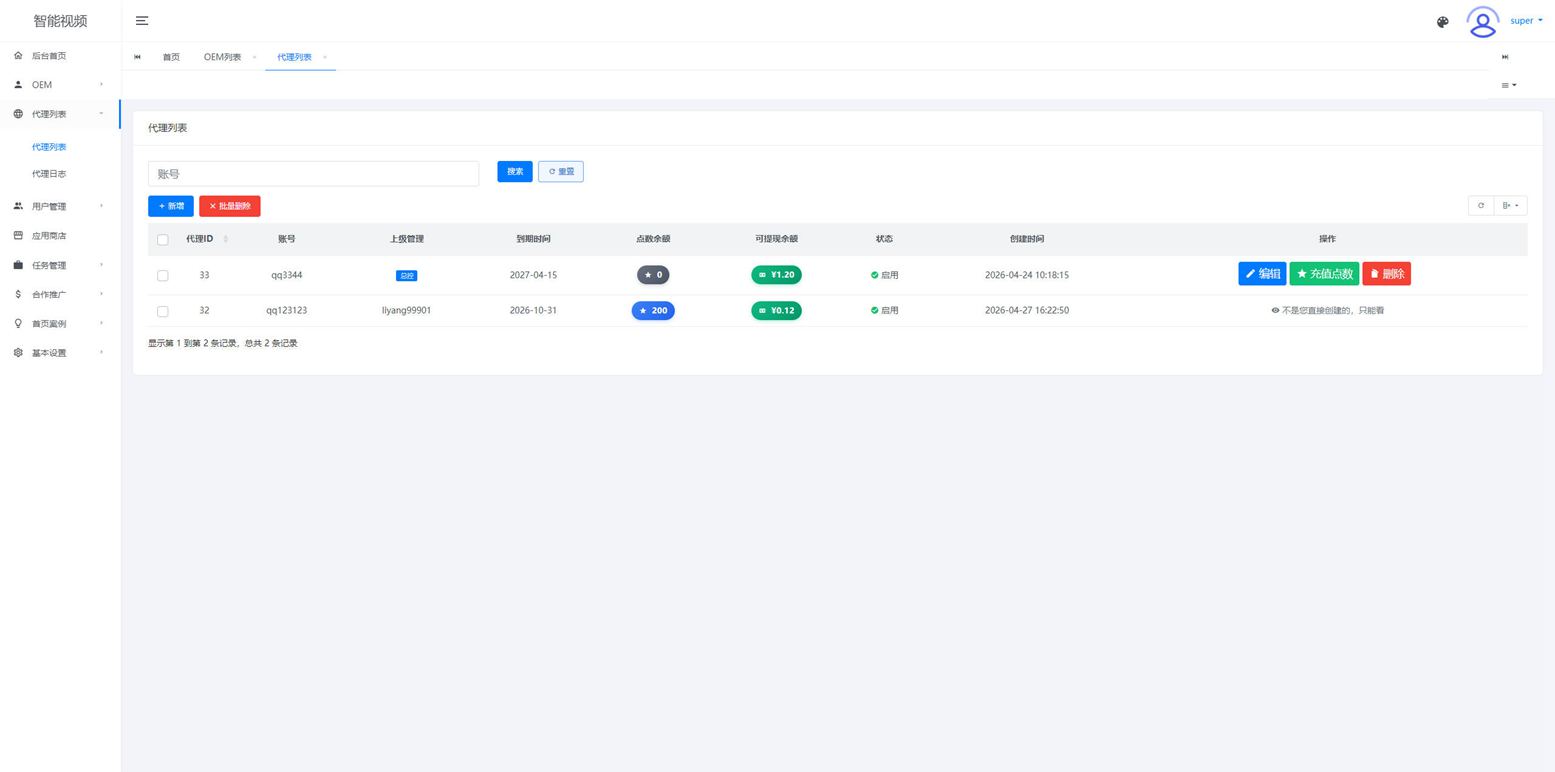
Task: Toggle the sidebar collapse hamburger icon
Action: click(x=142, y=21)
